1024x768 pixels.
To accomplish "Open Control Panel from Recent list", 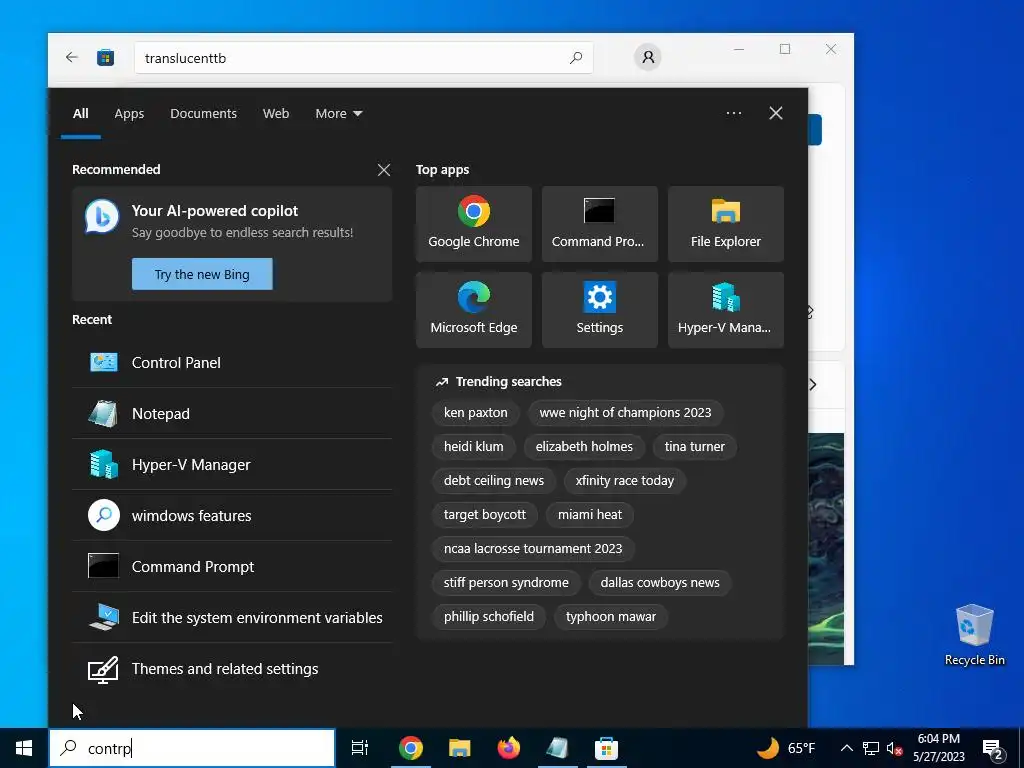I will [232, 362].
